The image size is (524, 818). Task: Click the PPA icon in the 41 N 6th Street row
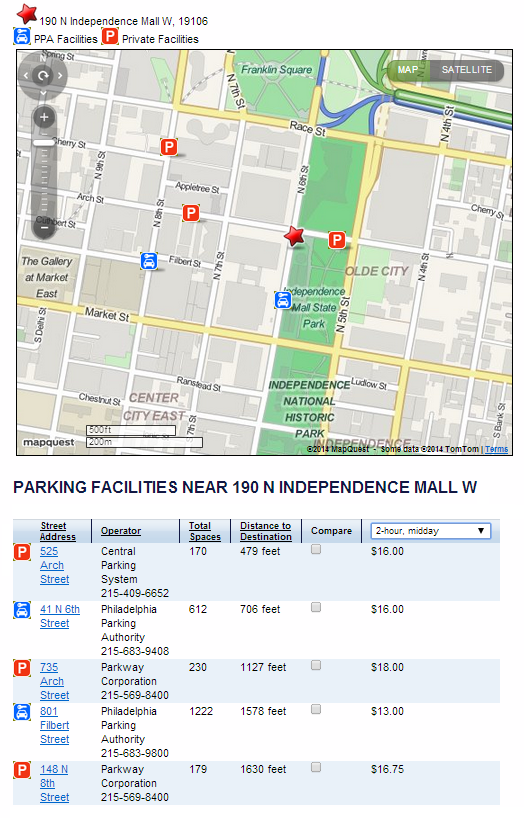point(22,610)
